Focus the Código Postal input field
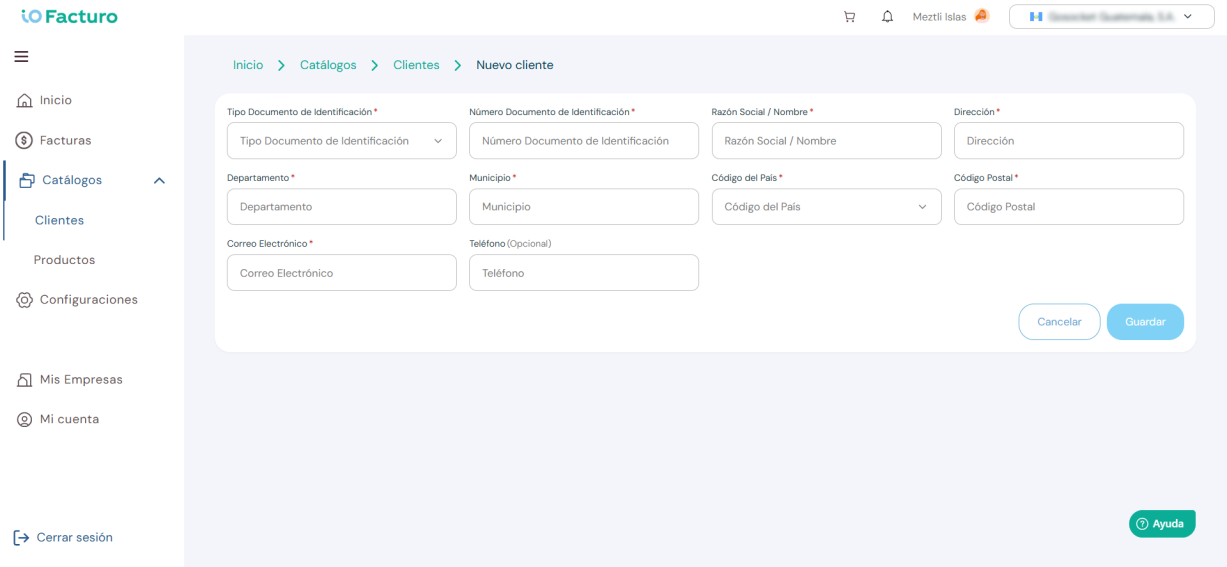 coord(1069,207)
